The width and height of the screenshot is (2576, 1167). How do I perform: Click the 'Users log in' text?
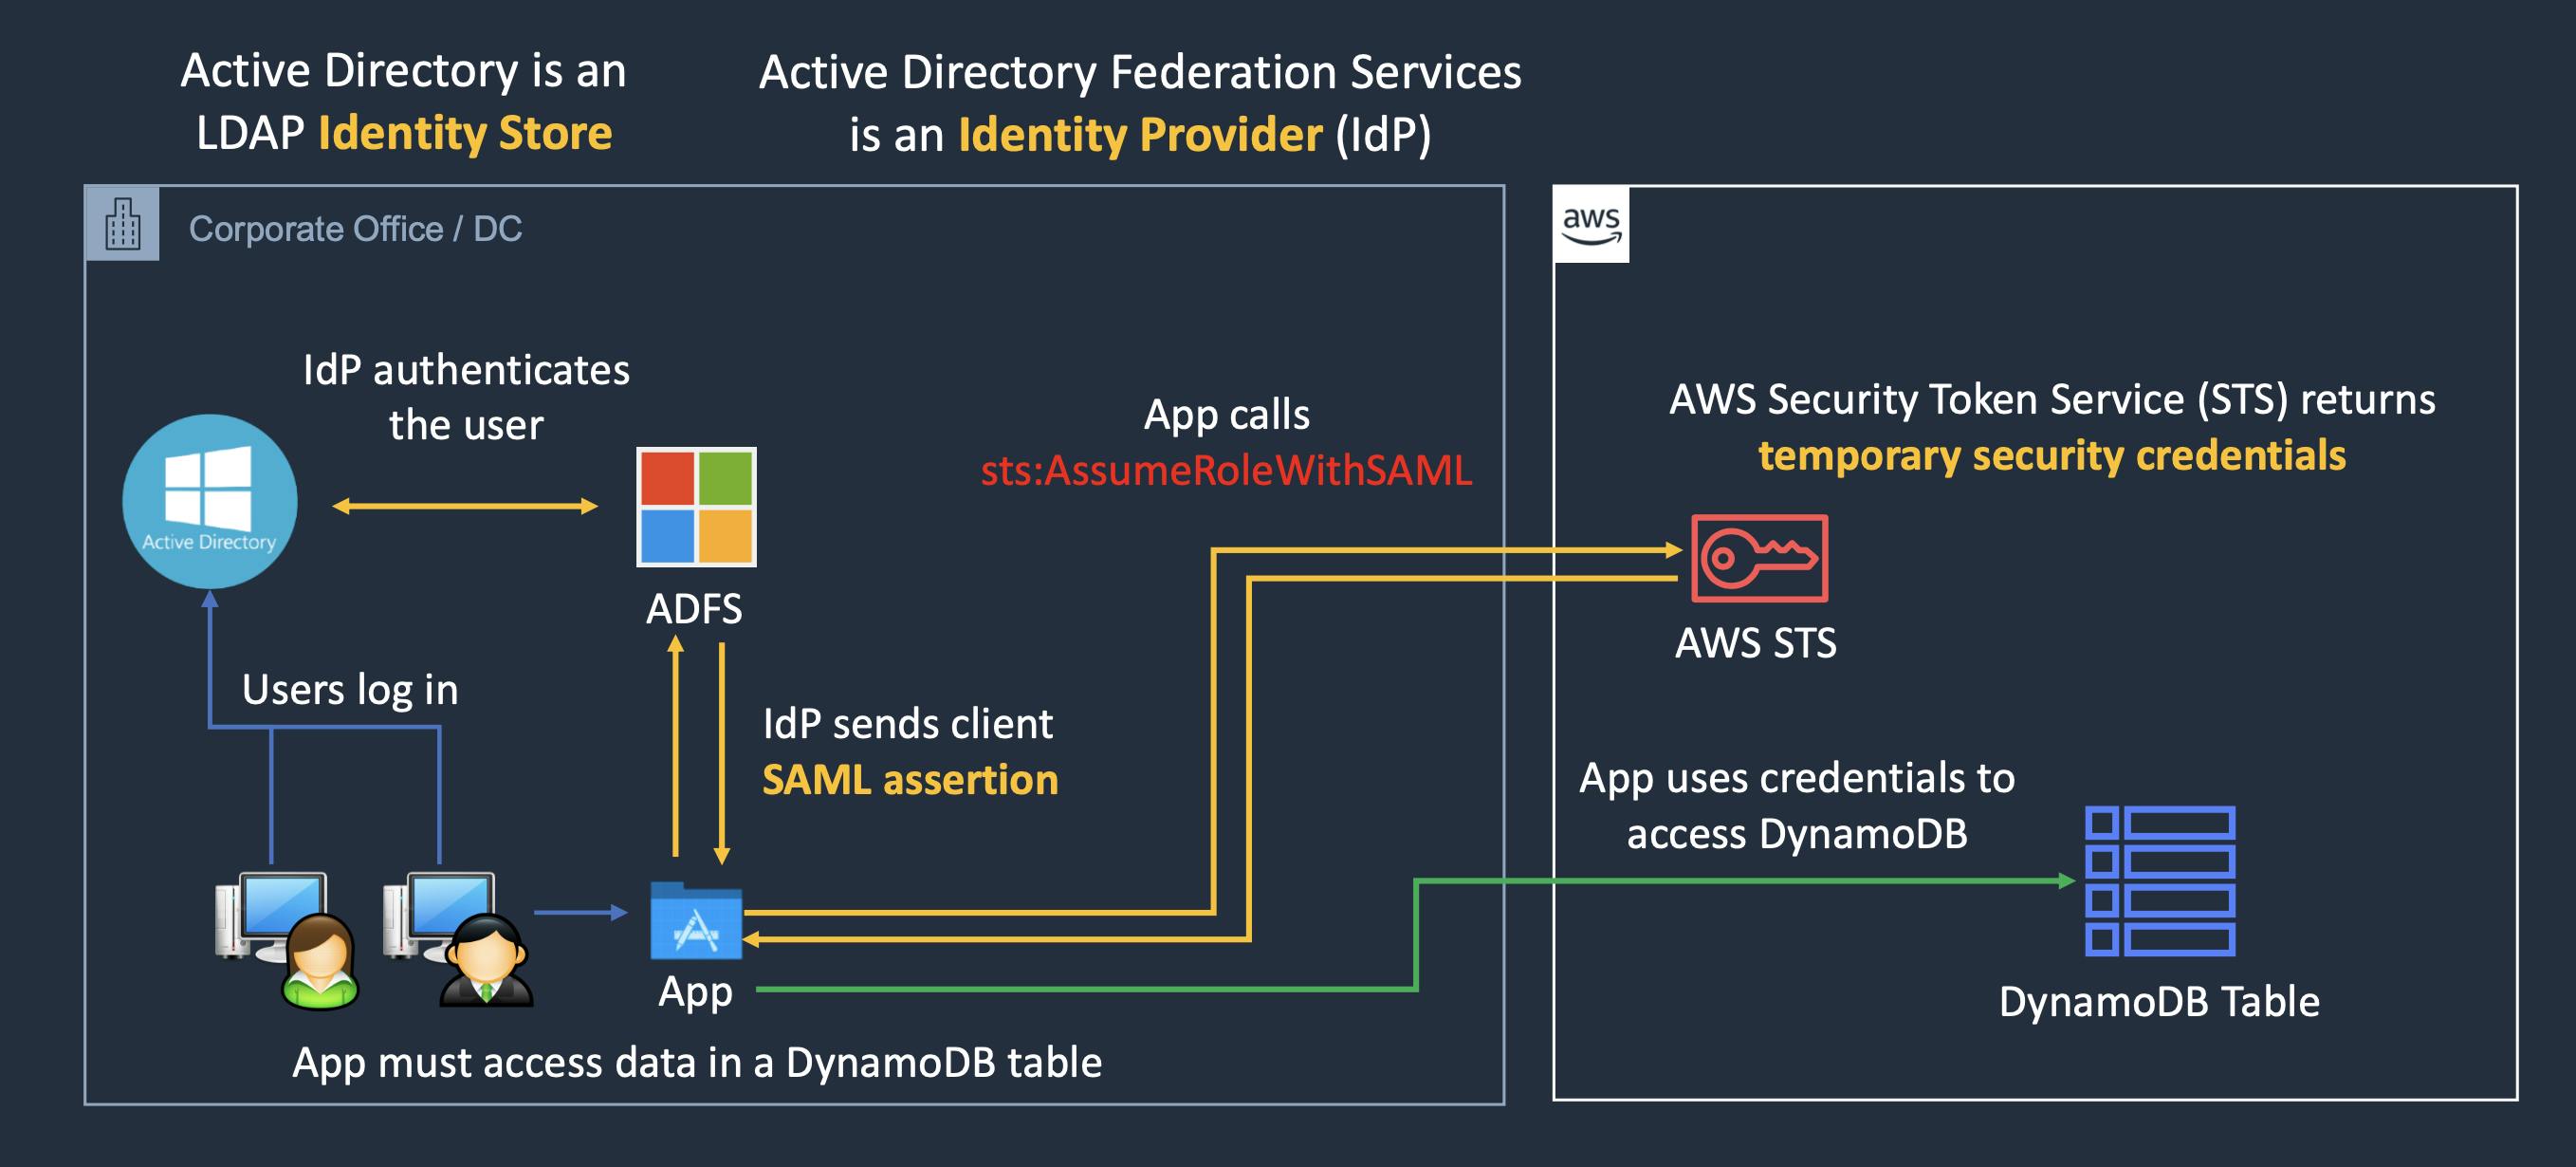click(350, 691)
